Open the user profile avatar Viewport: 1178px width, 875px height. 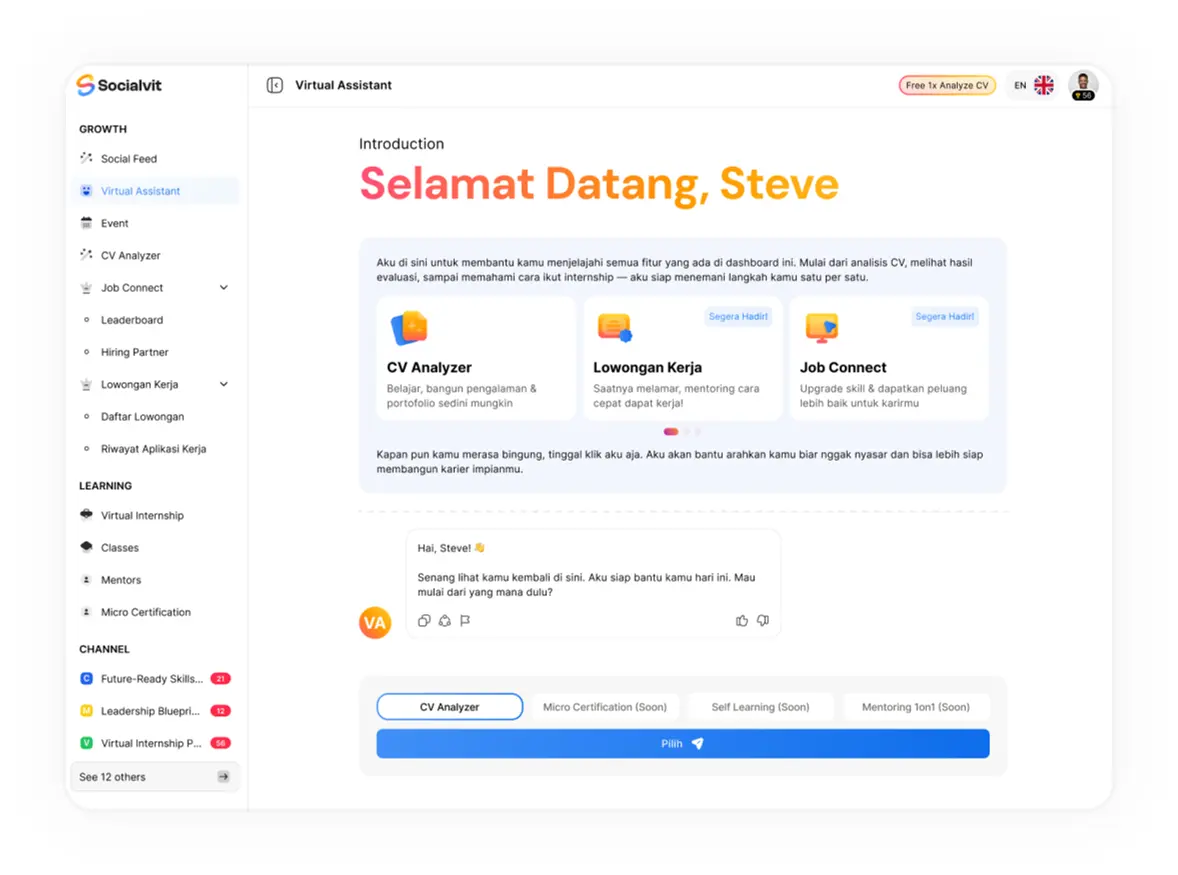pos(1083,86)
